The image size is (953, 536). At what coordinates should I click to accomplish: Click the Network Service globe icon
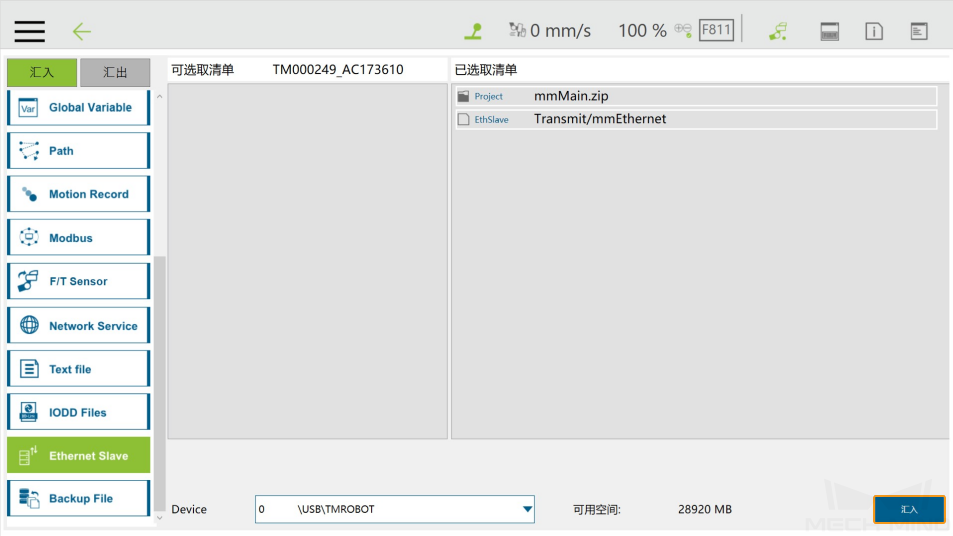click(29, 325)
